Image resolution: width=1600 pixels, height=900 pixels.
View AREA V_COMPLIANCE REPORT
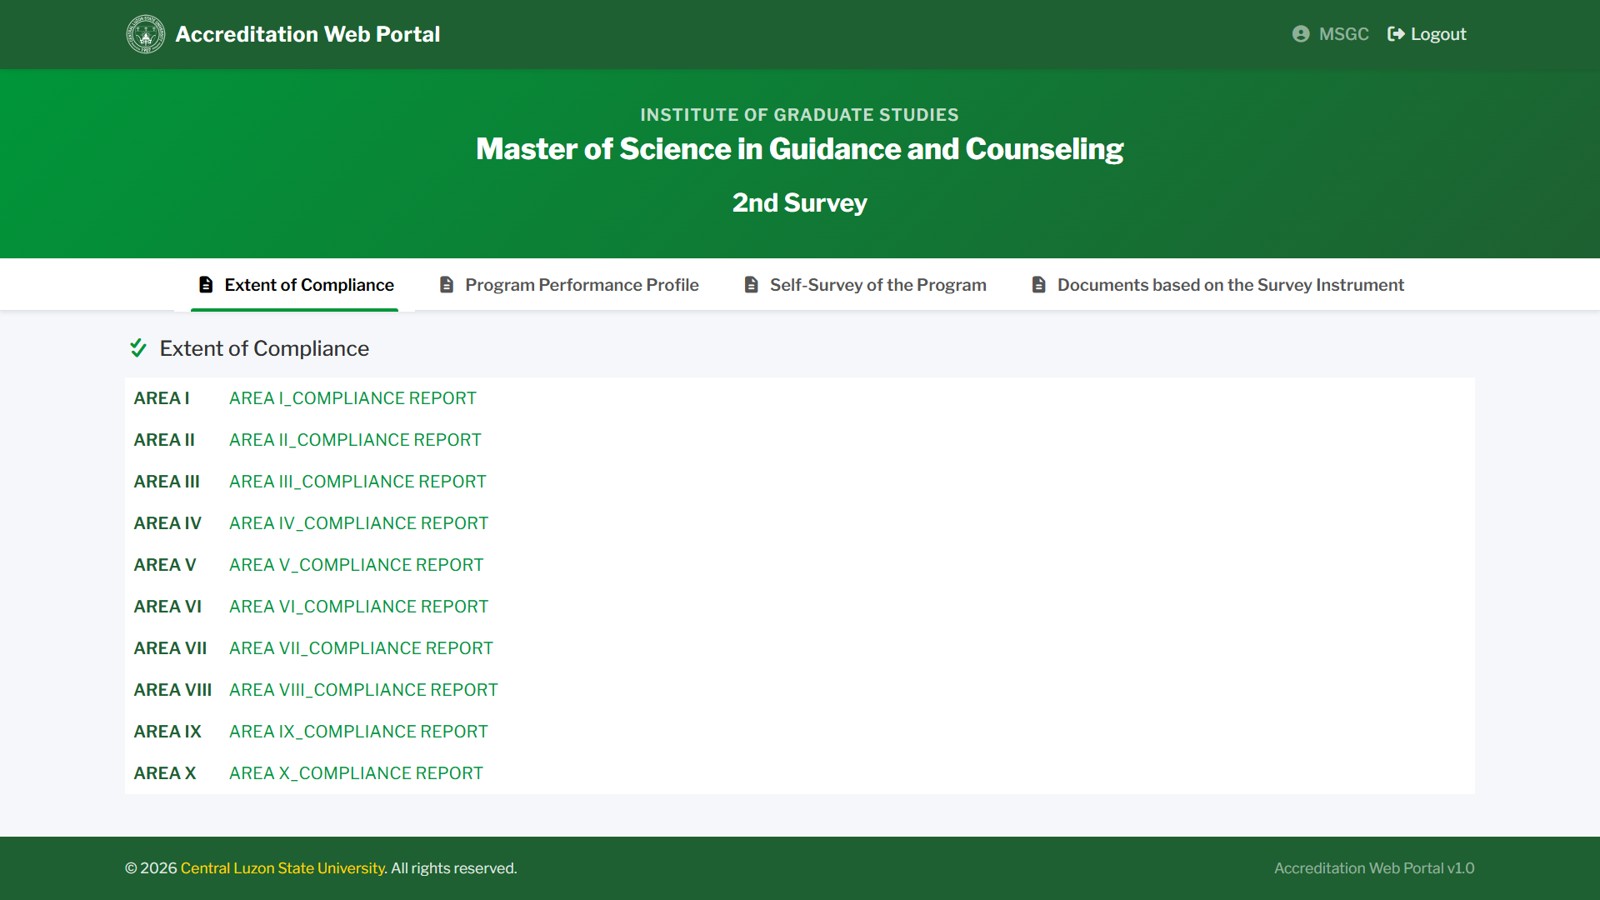[356, 565]
